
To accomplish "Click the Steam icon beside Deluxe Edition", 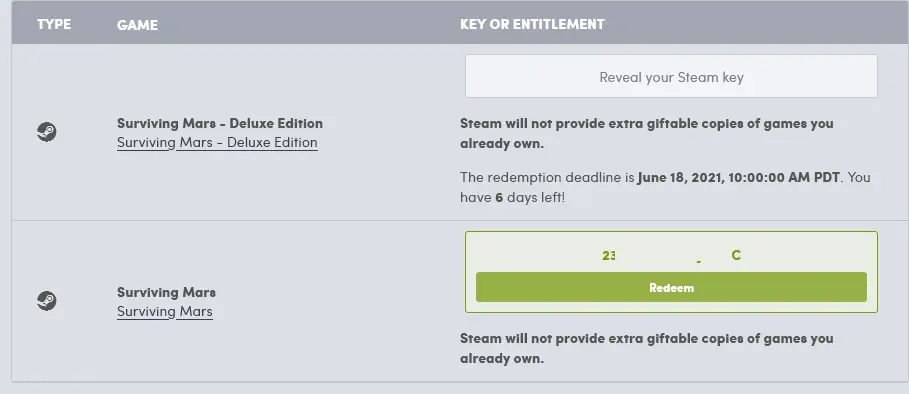I will coord(46,132).
